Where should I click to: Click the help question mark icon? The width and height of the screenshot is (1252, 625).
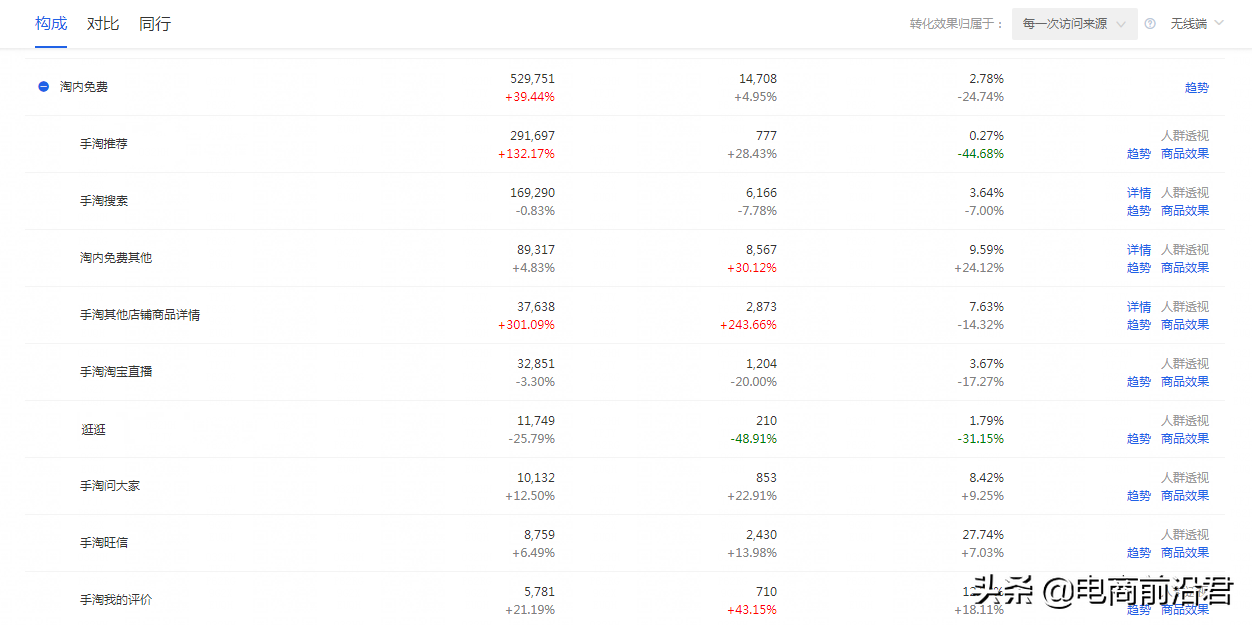(x=1150, y=24)
